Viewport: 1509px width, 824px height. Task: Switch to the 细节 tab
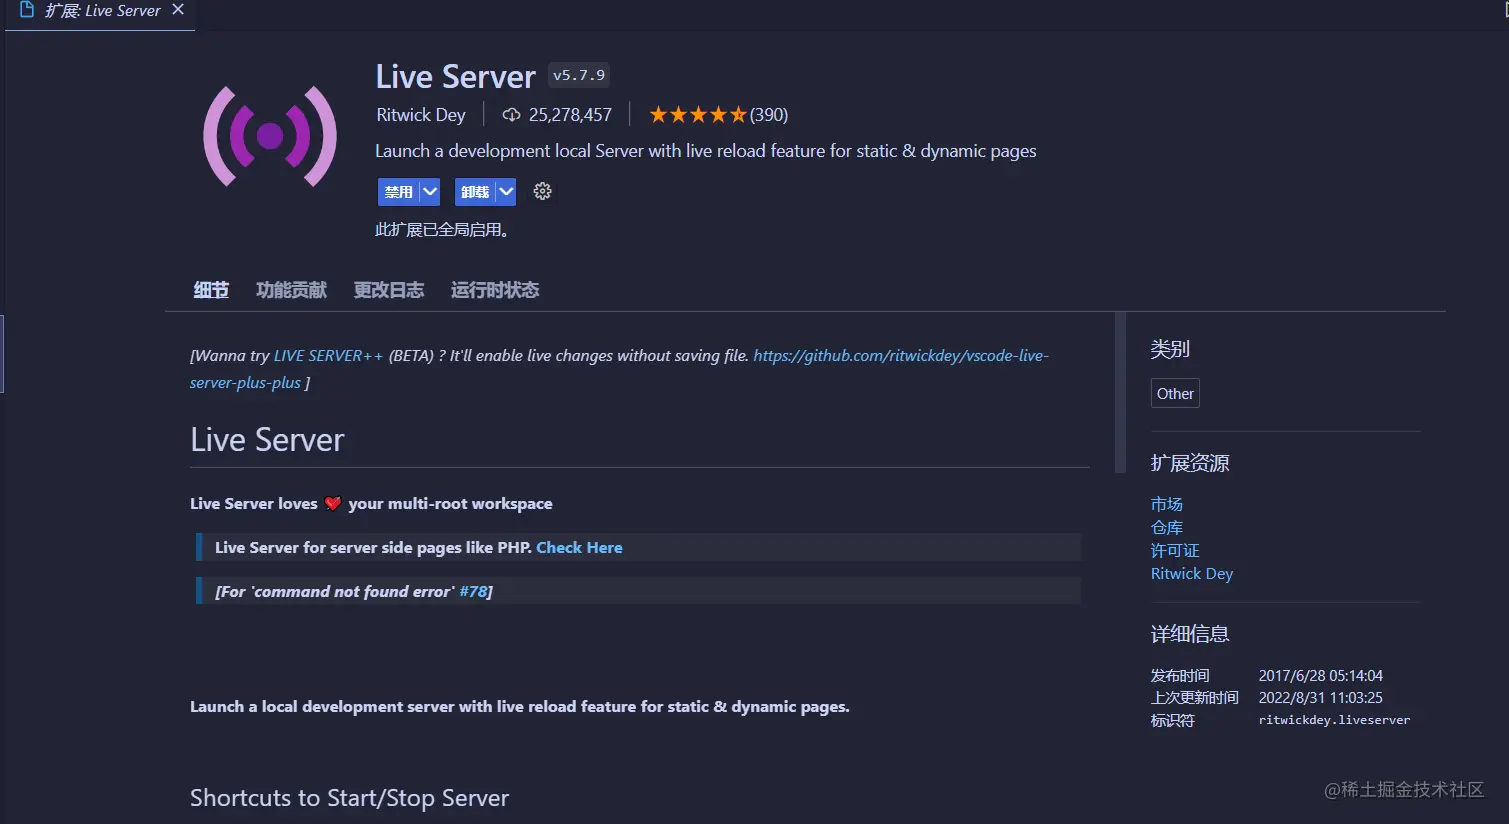pyautogui.click(x=211, y=290)
